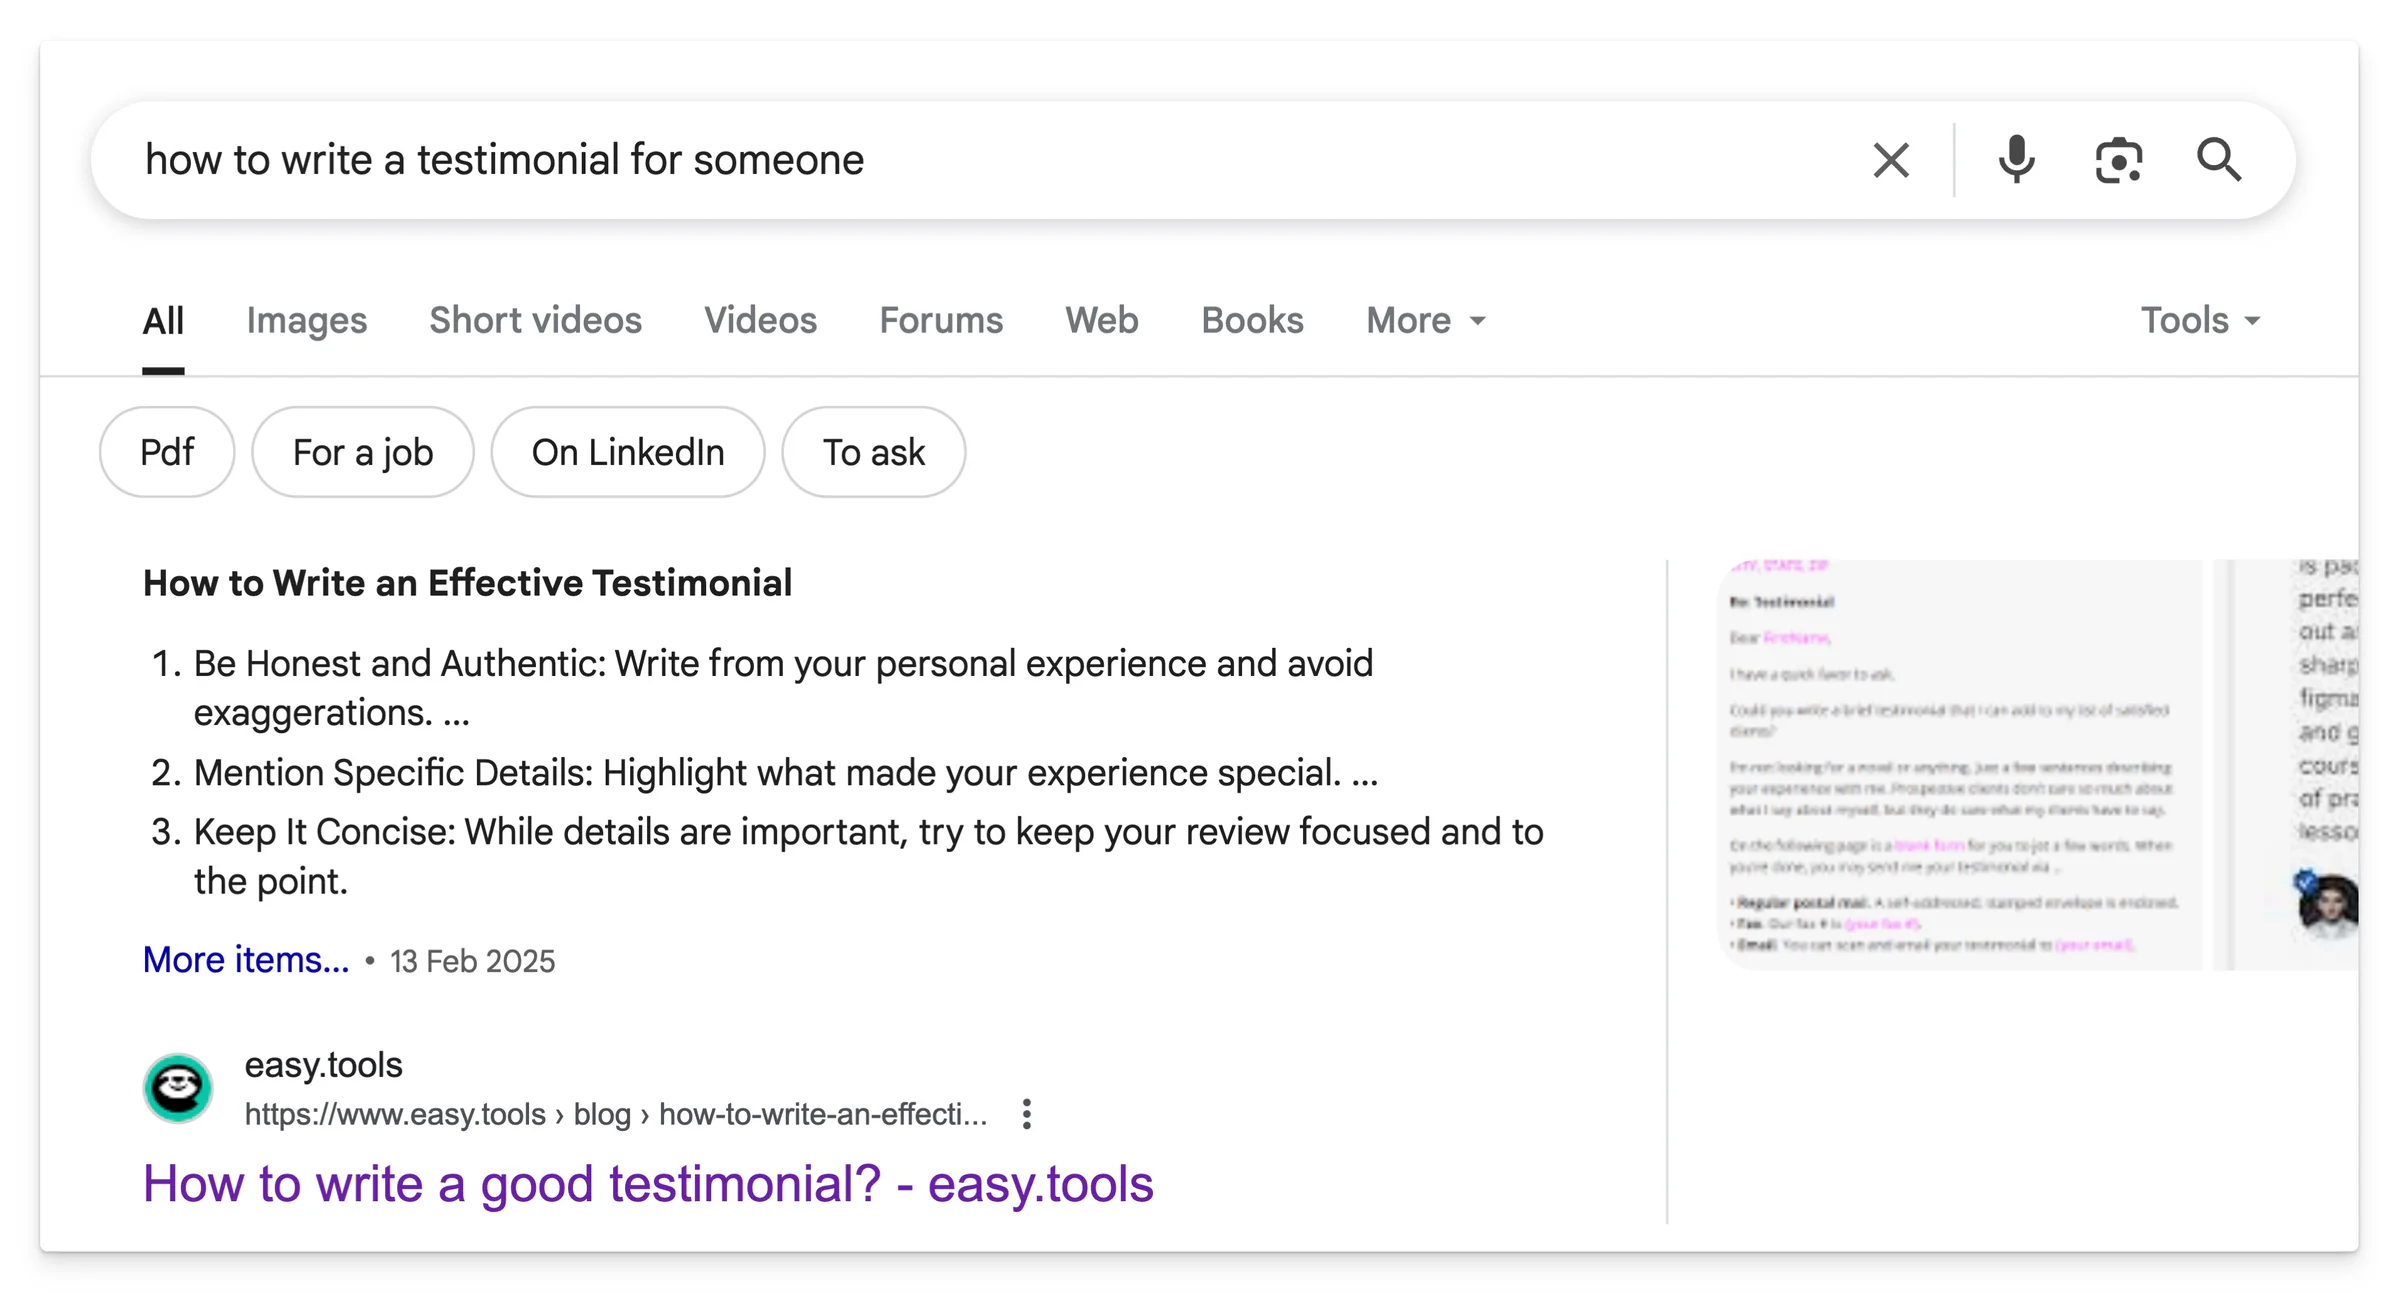Submit search with magnifying glass icon
Image resolution: width=2400 pixels, height=1293 pixels.
click(x=2219, y=160)
